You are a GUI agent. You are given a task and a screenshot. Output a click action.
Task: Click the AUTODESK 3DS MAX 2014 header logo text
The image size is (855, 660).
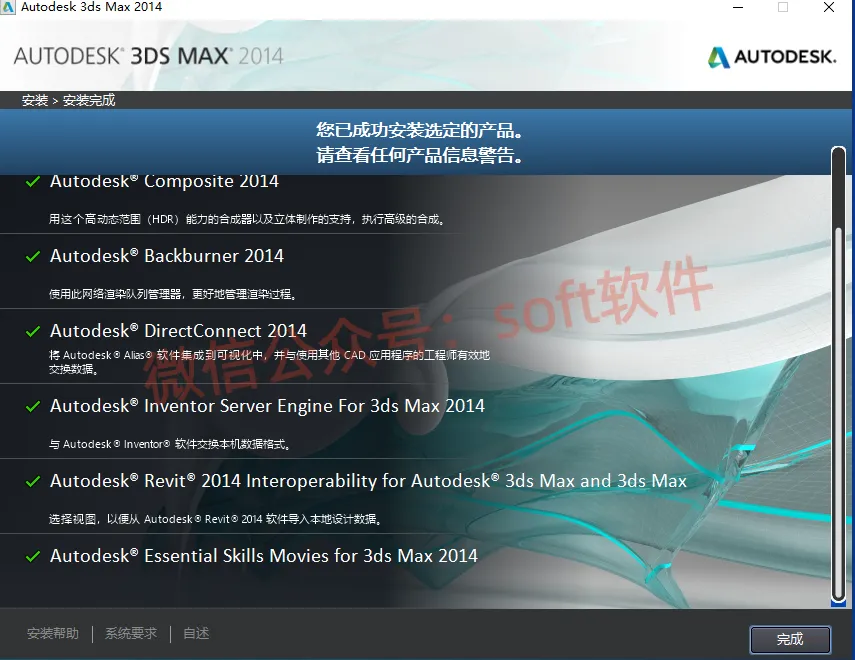tap(148, 56)
